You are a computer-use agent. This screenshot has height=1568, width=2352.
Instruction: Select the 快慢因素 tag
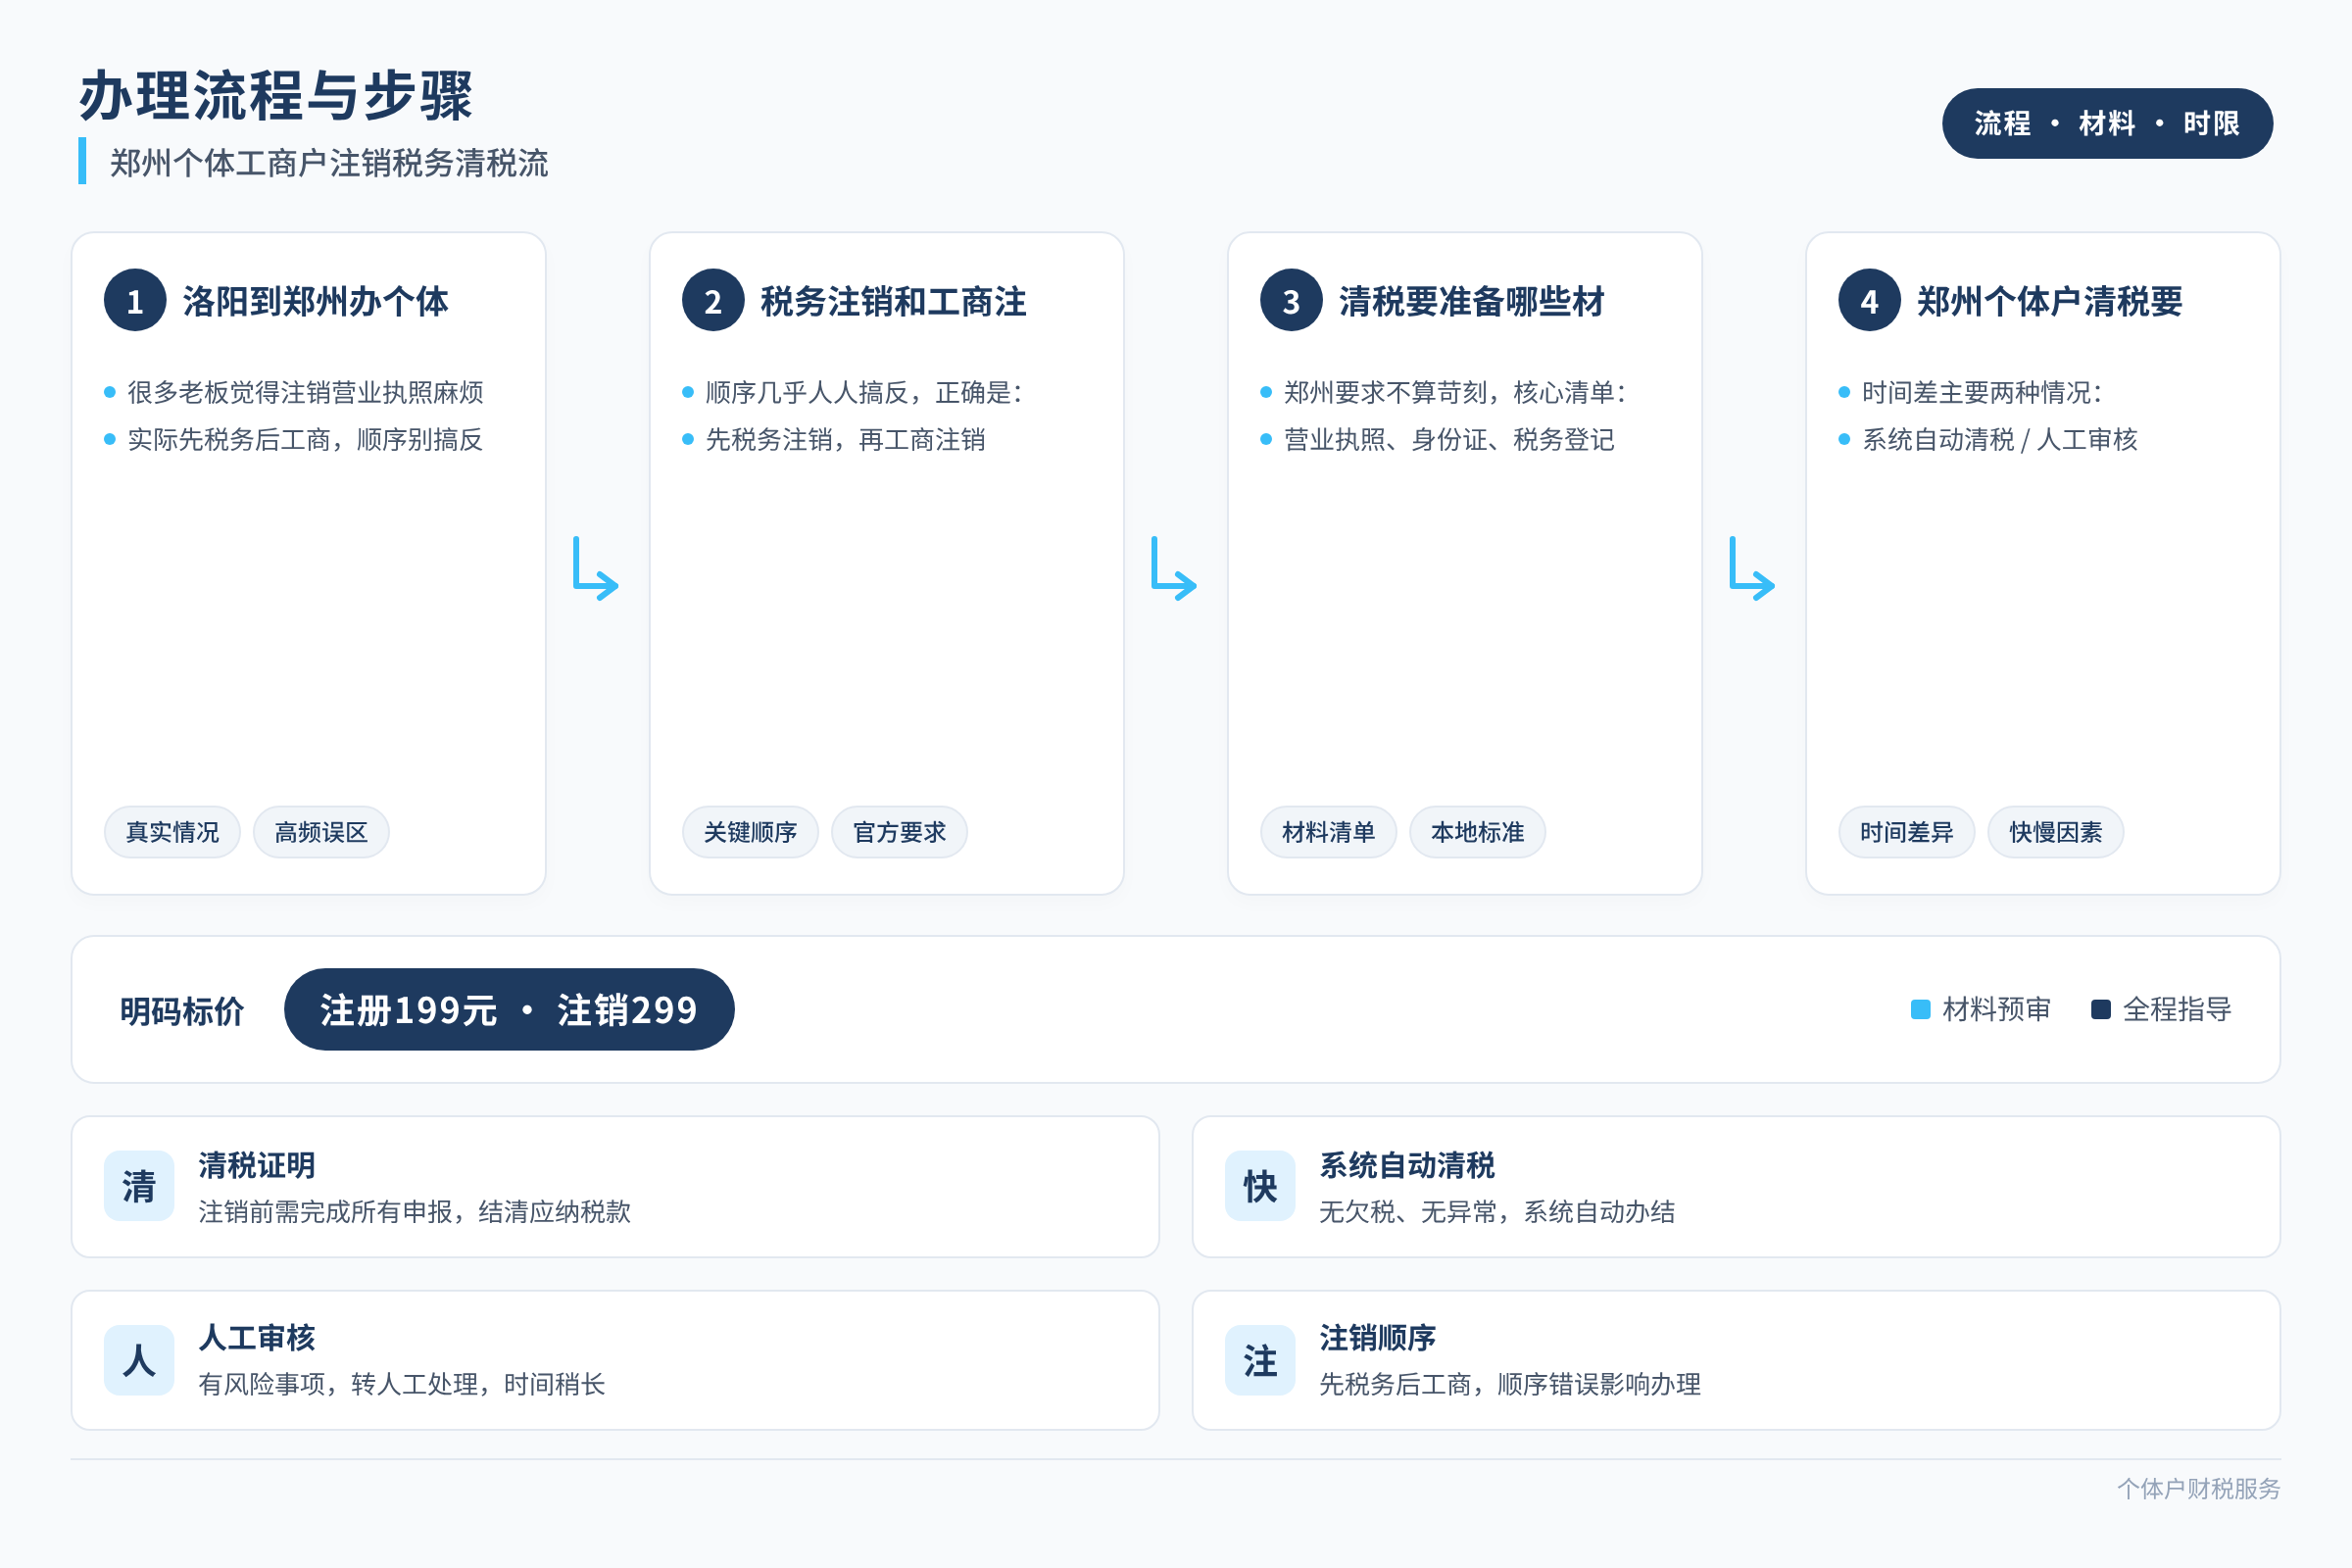[x=2055, y=832]
